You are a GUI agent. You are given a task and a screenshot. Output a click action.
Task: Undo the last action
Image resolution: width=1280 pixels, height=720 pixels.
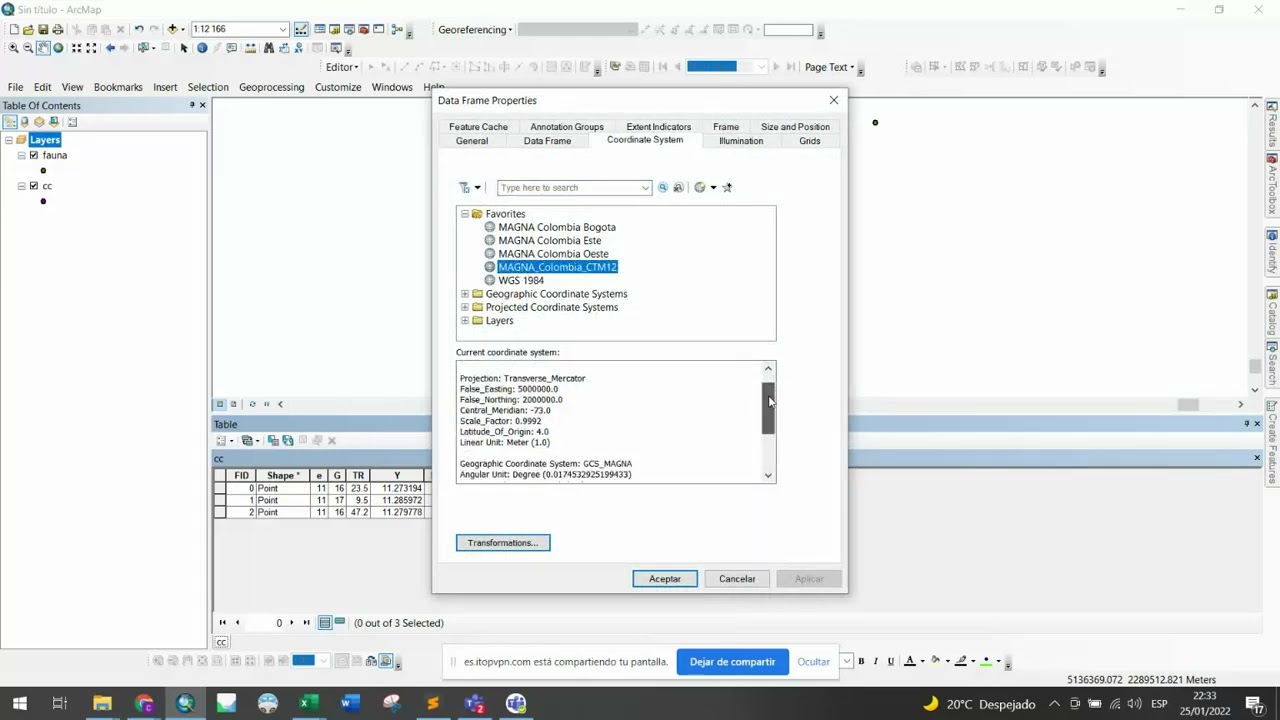139,30
